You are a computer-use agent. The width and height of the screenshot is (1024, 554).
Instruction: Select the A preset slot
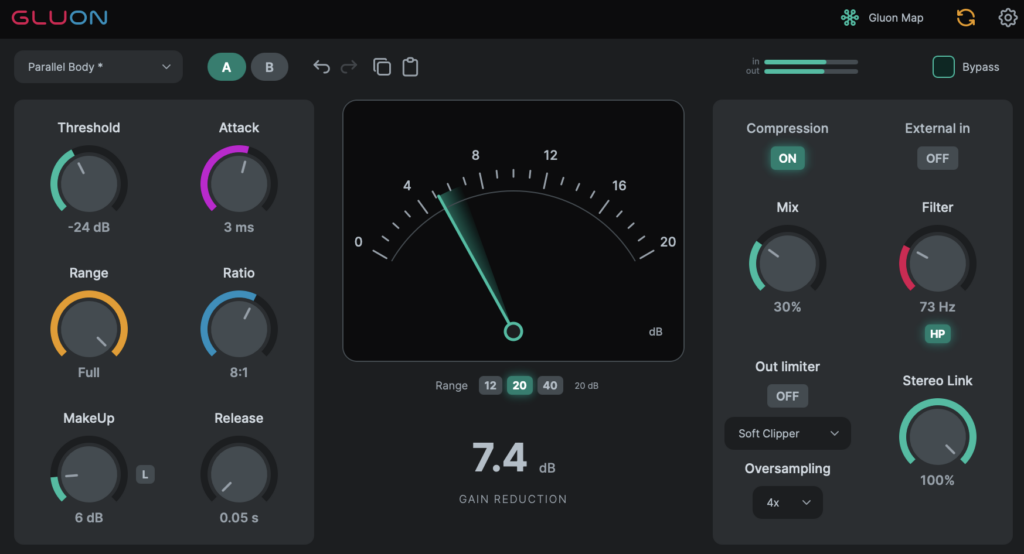pos(227,67)
